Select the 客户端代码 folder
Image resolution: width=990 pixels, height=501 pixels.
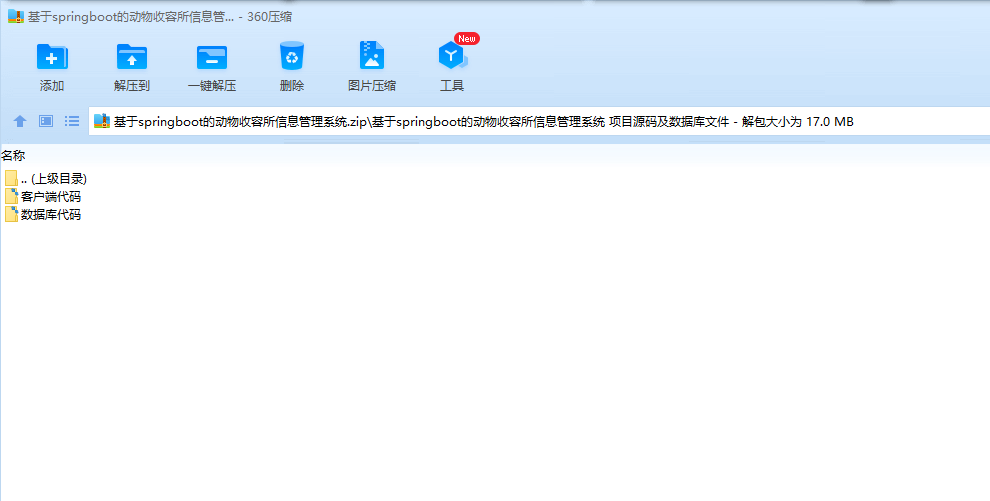[x=43, y=196]
